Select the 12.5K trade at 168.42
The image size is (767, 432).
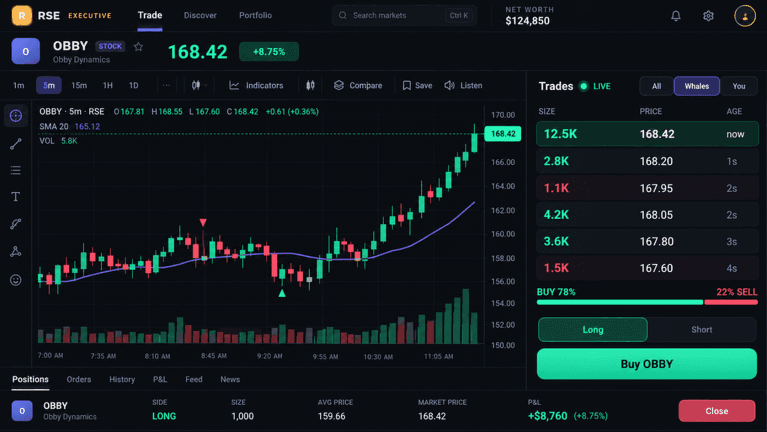(x=647, y=134)
